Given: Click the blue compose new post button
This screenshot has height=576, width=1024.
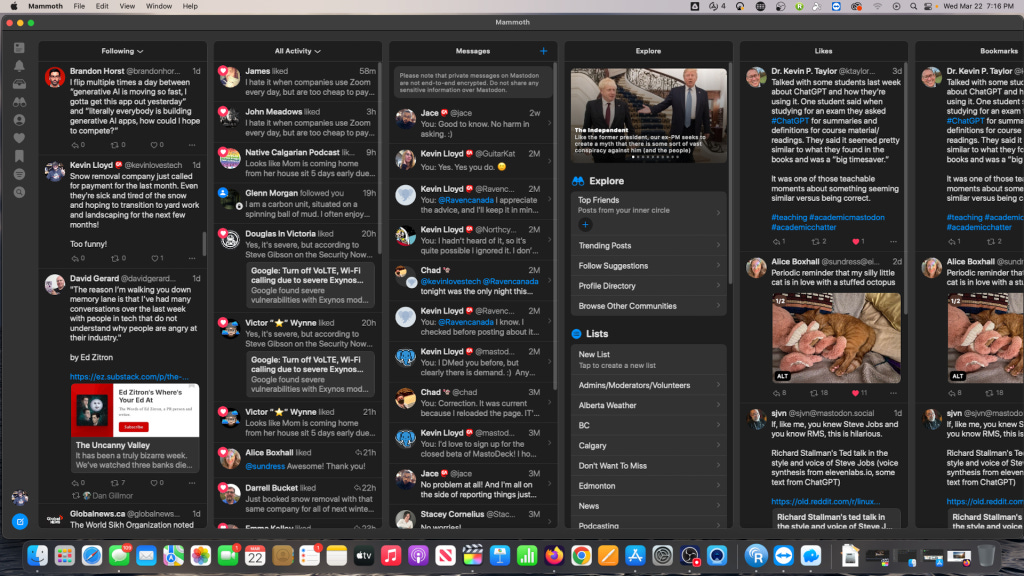Looking at the screenshot, I should (x=20, y=521).
